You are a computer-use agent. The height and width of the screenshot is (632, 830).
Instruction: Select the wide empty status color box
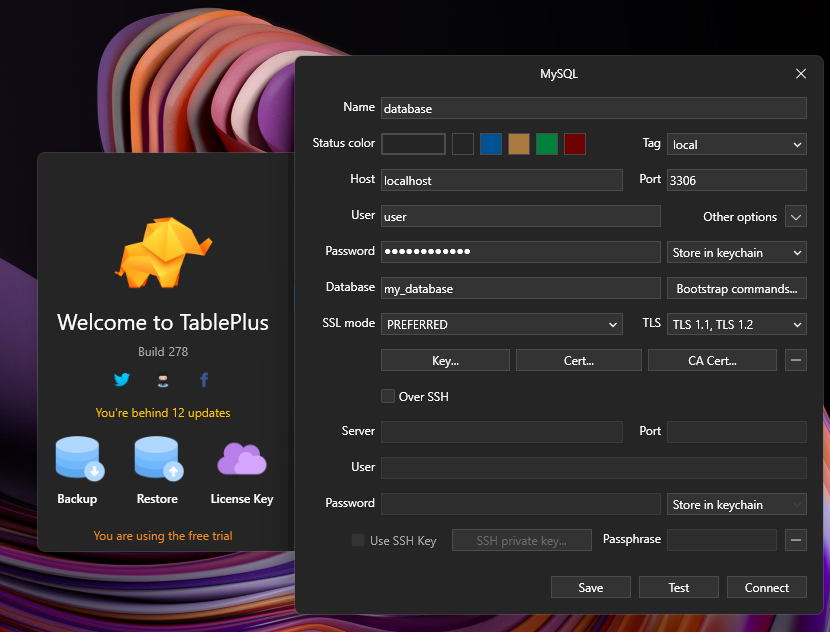pos(413,144)
